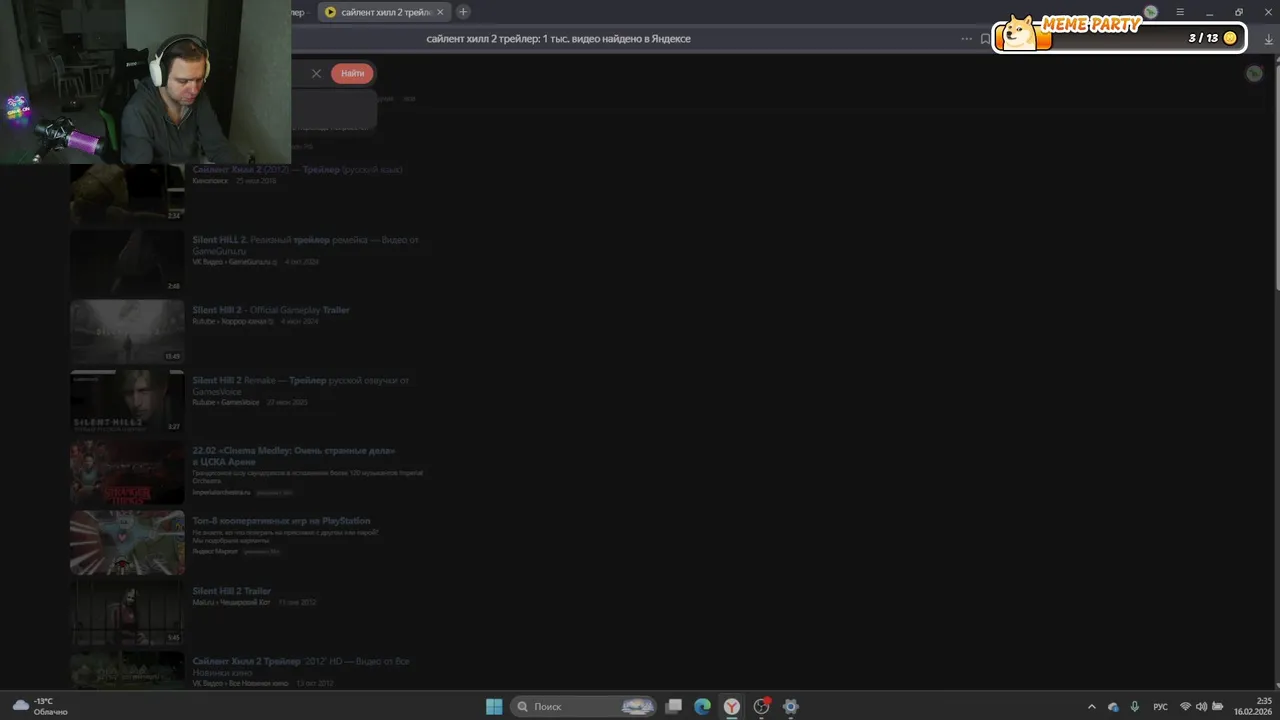Image resolution: width=1280 pixels, height=720 pixels.
Task: Clear the search field with the X icon
Action: point(316,73)
